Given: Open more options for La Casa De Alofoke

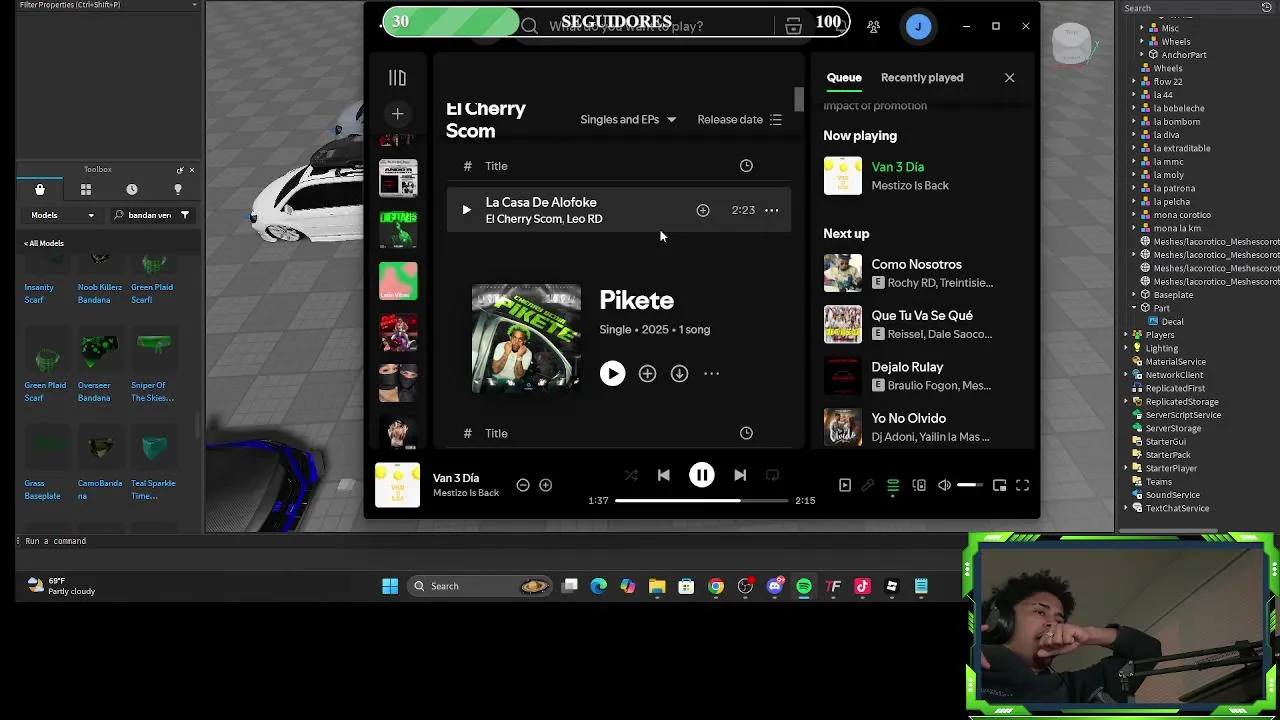Looking at the screenshot, I should click(x=772, y=210).
